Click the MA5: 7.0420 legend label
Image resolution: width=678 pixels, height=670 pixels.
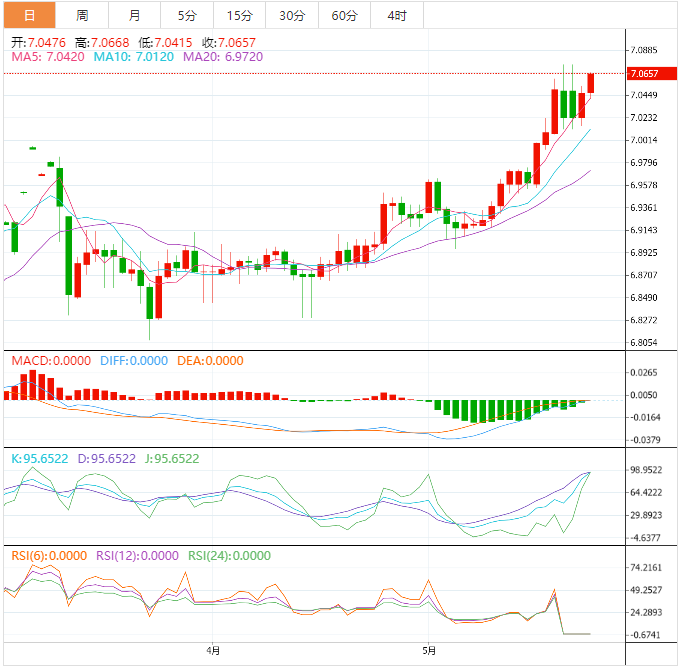click(x=48, y=57)
